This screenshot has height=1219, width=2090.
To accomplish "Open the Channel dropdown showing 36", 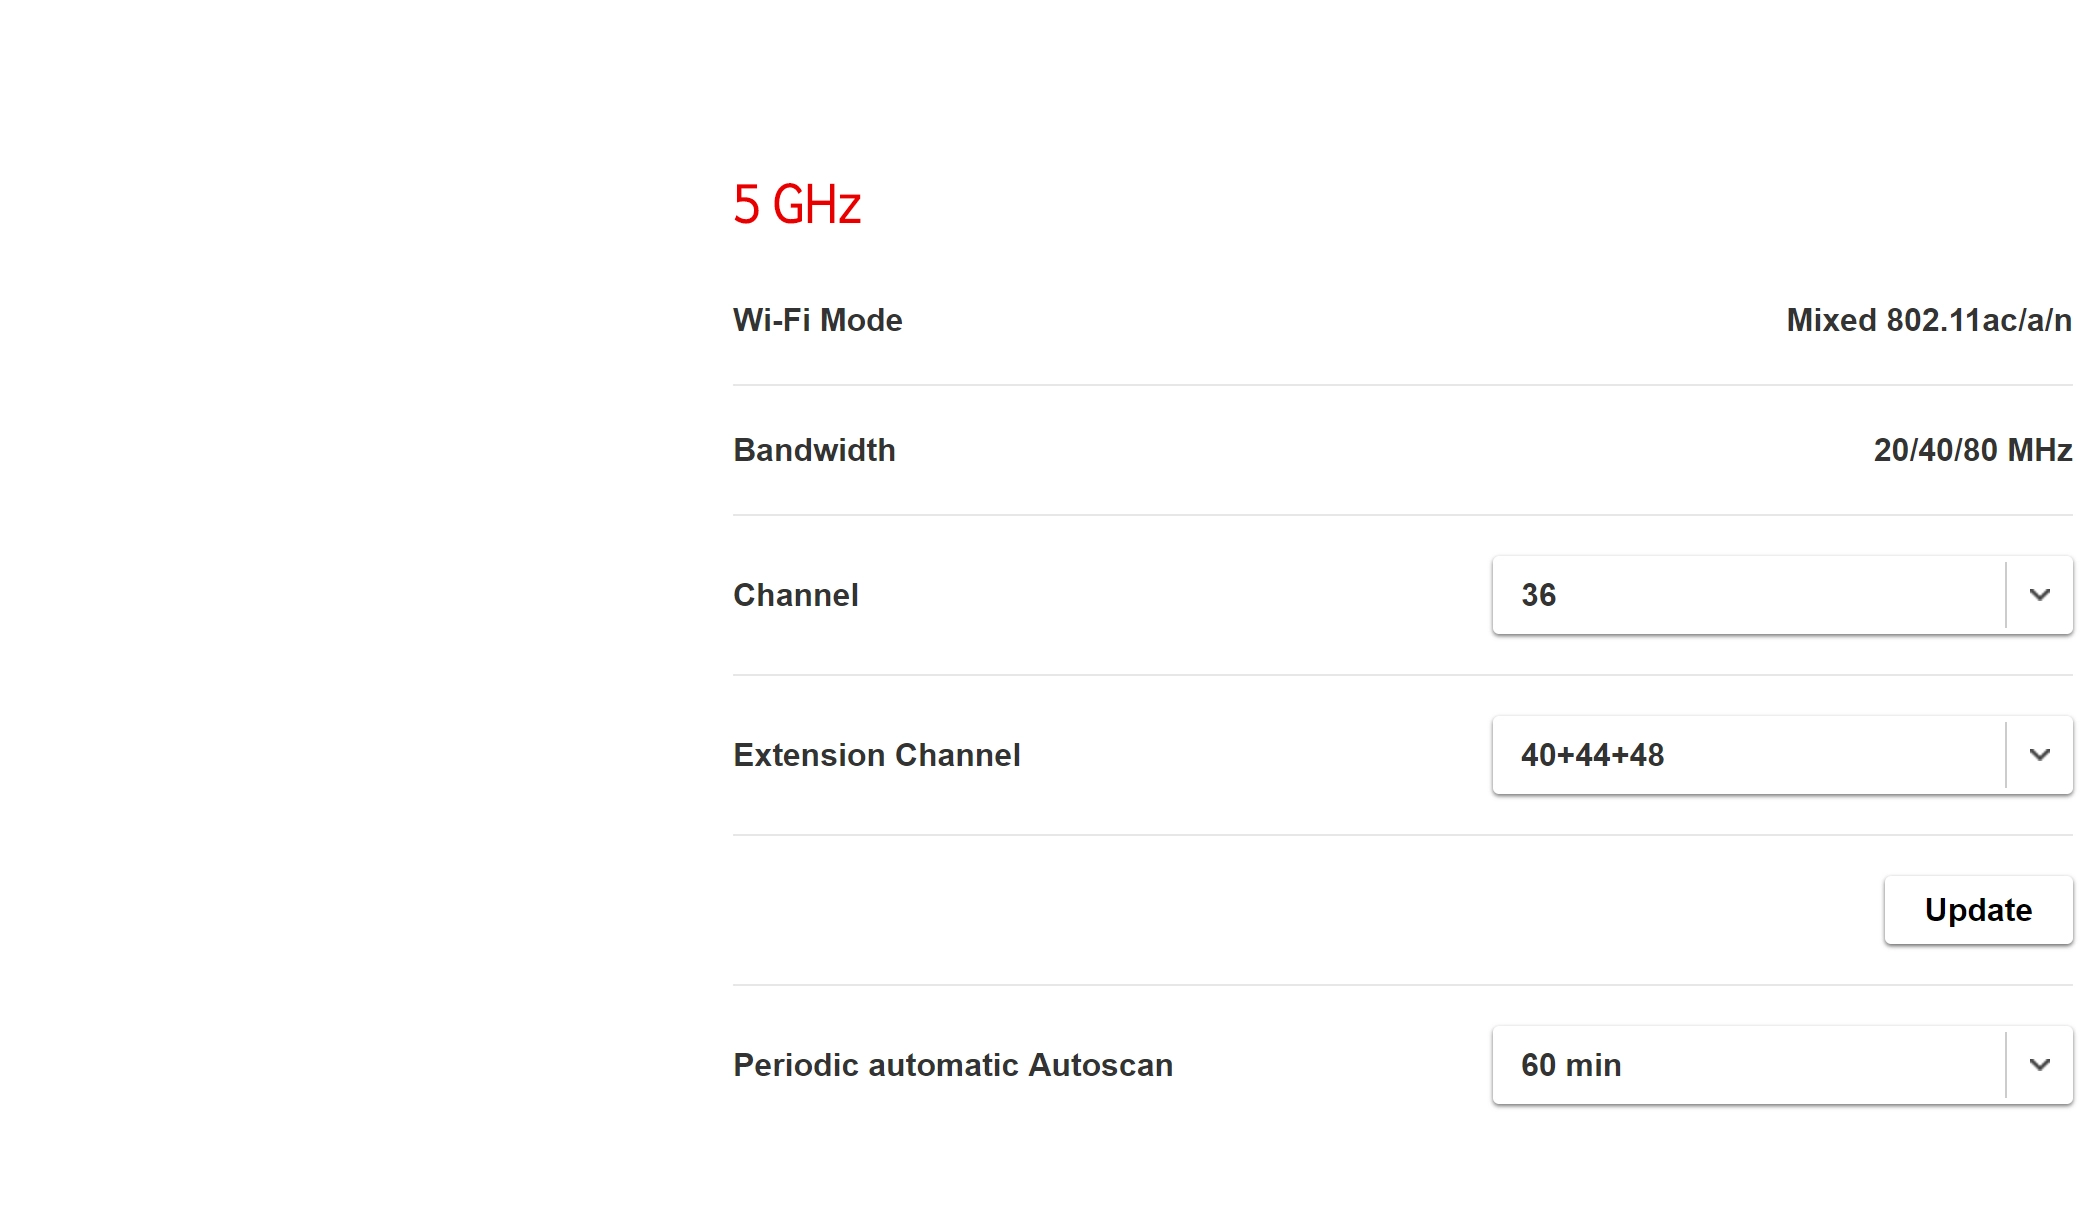I will pyautogui.click(x=1748, y=595).
